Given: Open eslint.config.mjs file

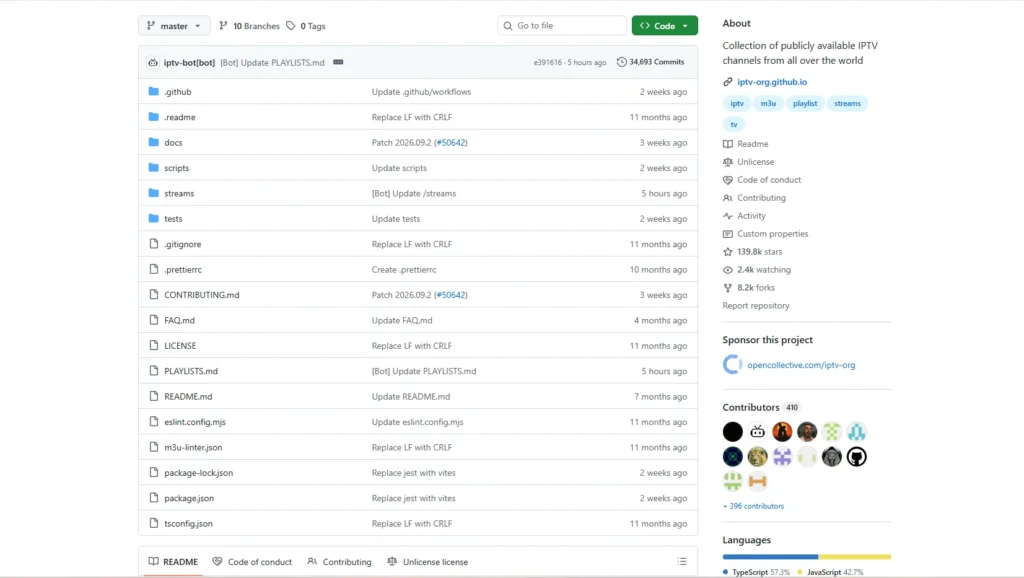Looking at the screenshot, I should [195, 422].
